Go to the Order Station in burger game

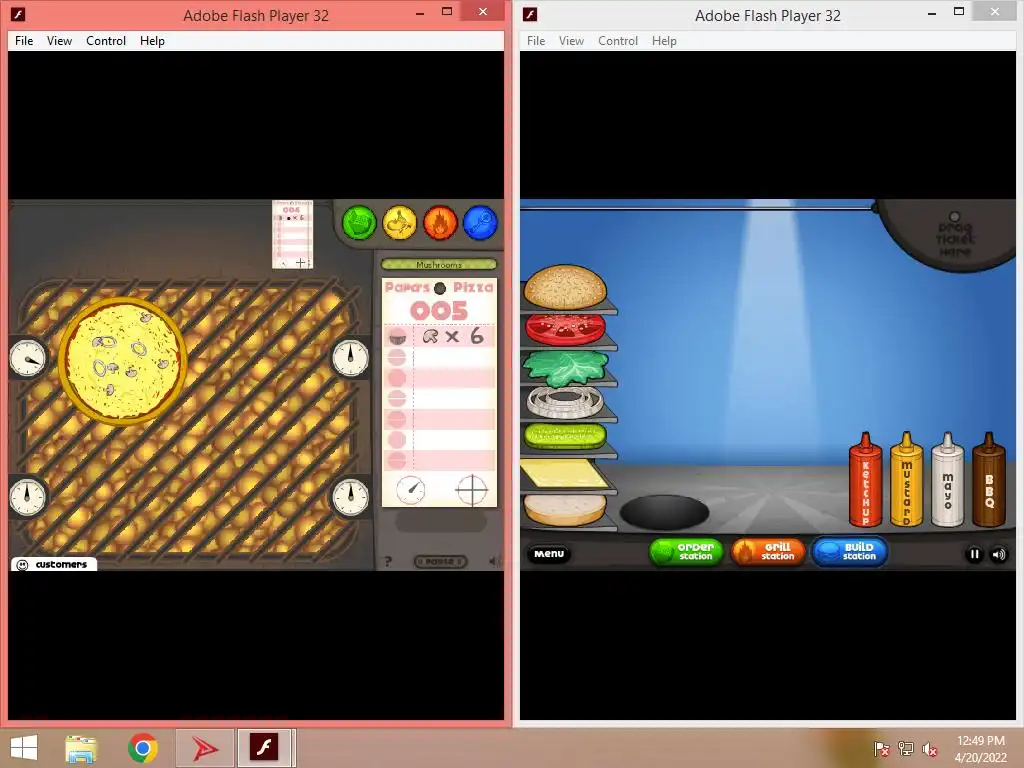point(686,552)
